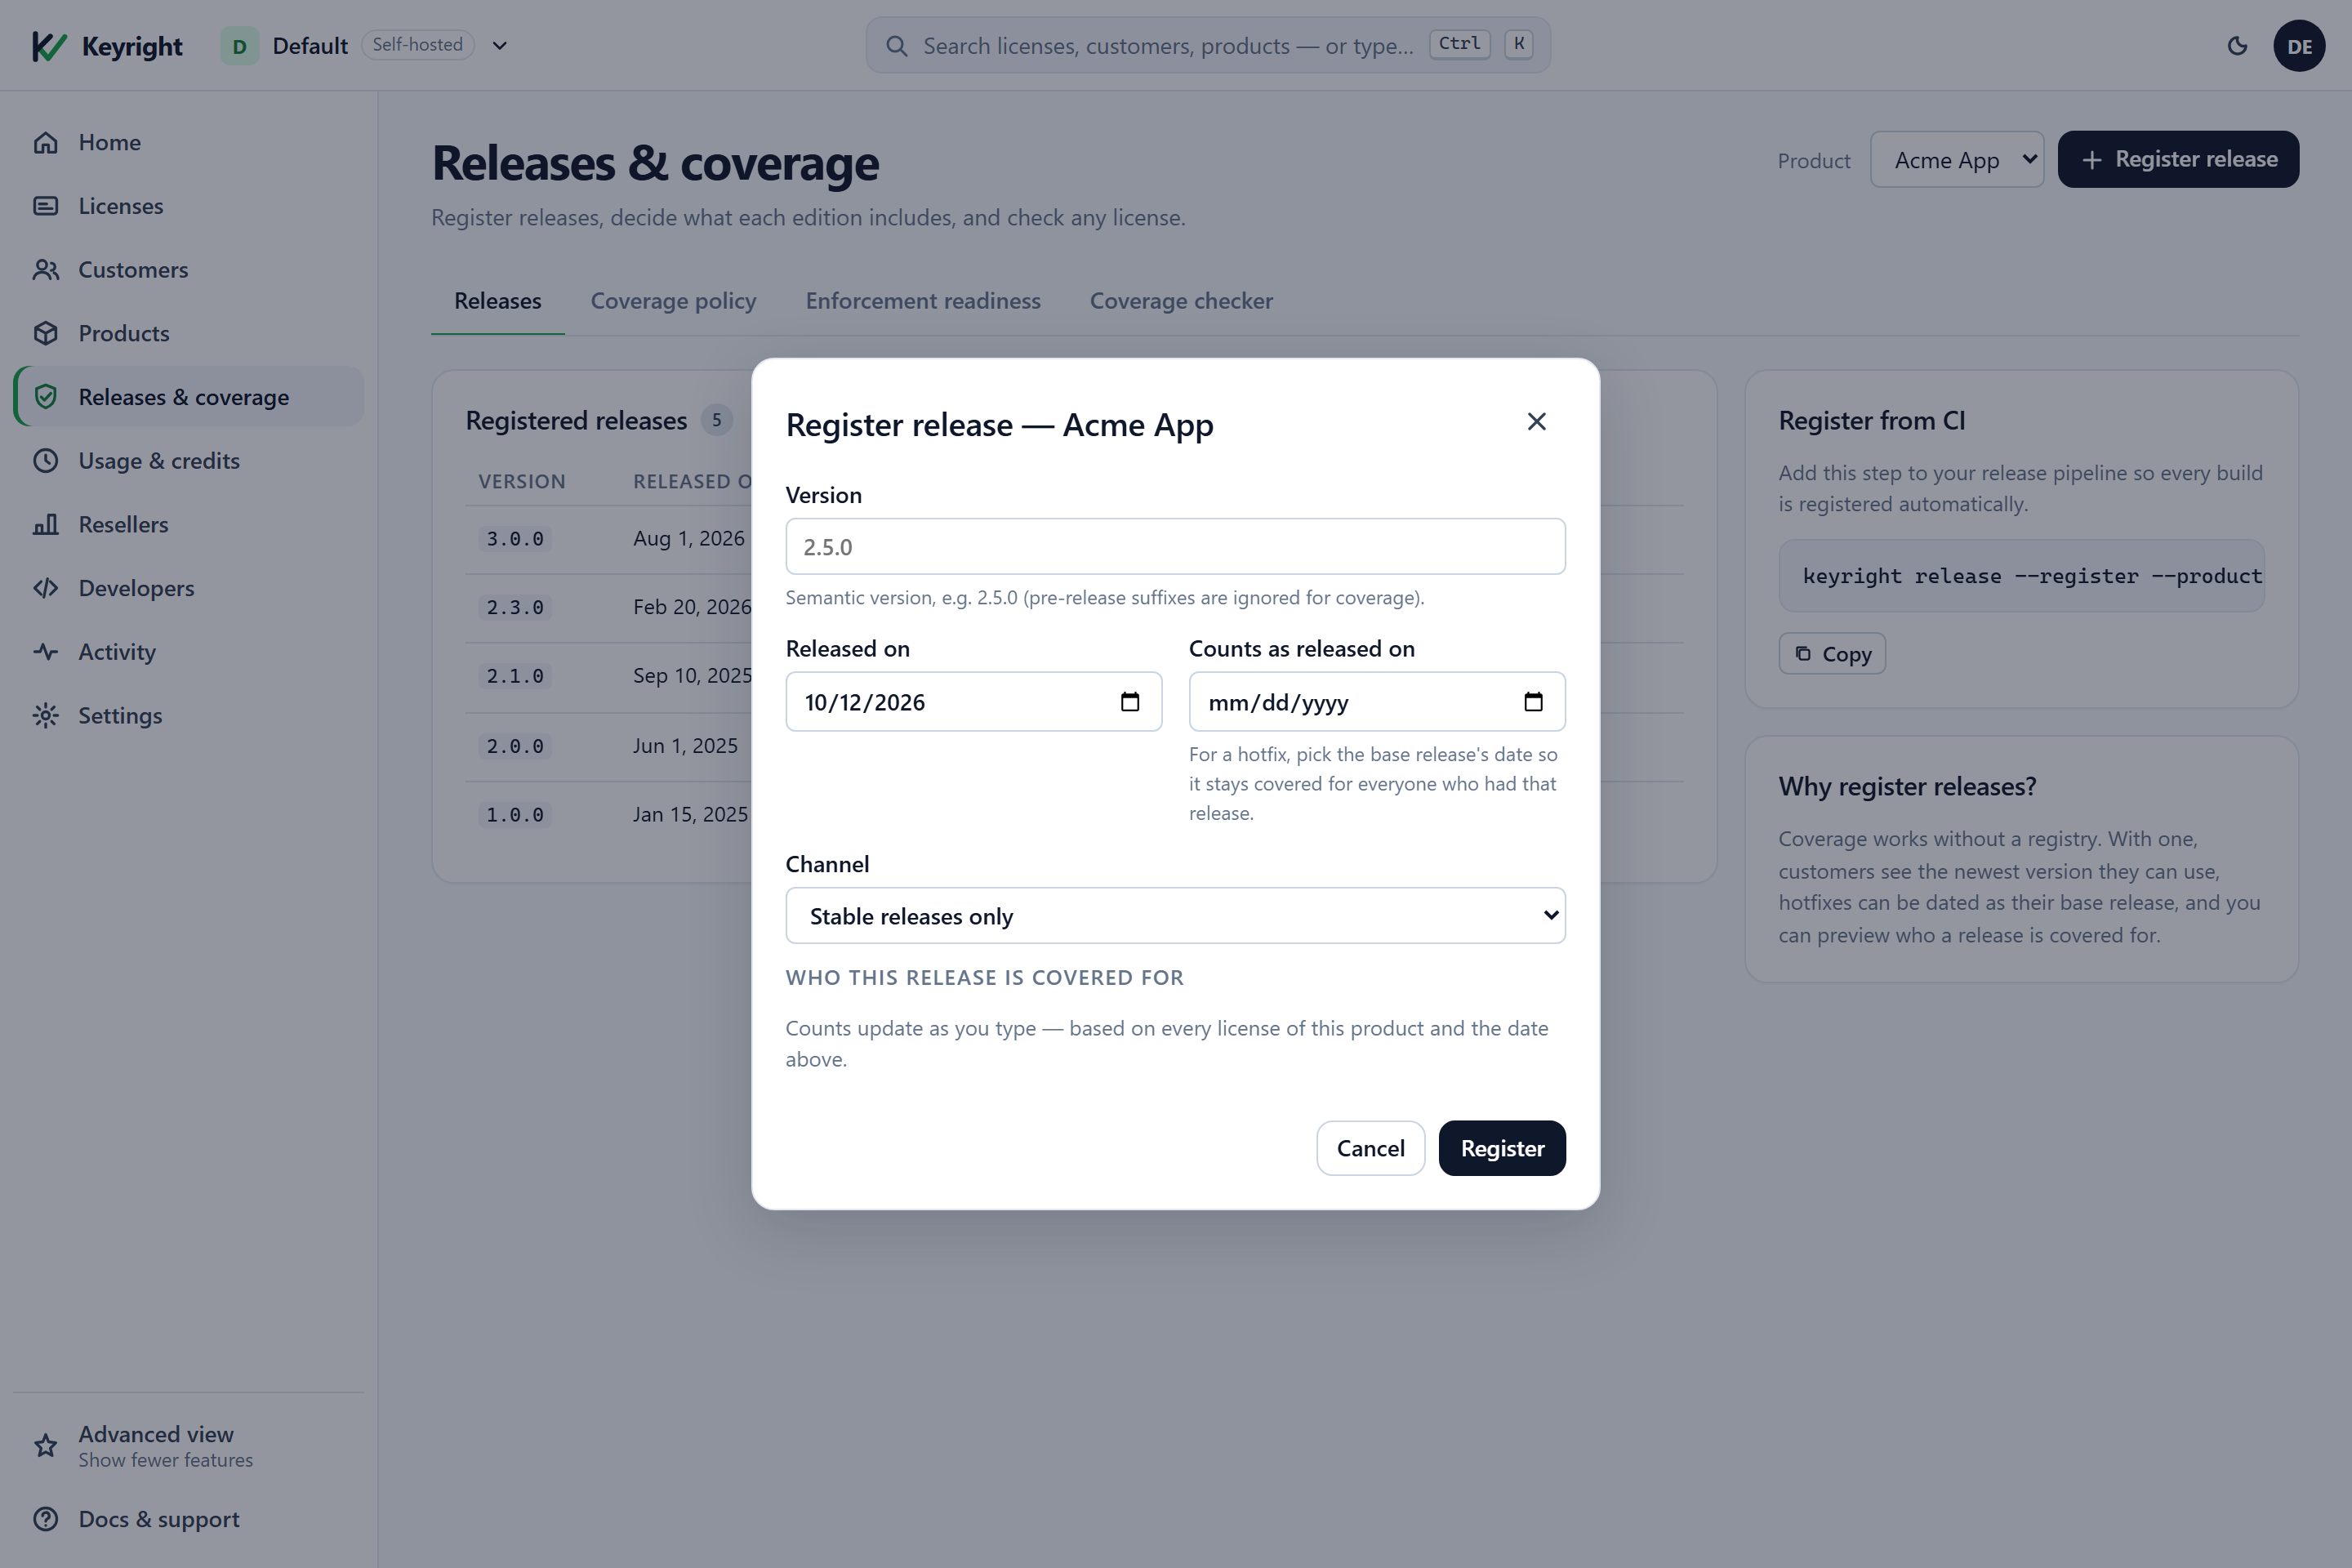2352x1568 pixels.
Task: Cancel the Register release dialog
Action: click(1370, 1148)
